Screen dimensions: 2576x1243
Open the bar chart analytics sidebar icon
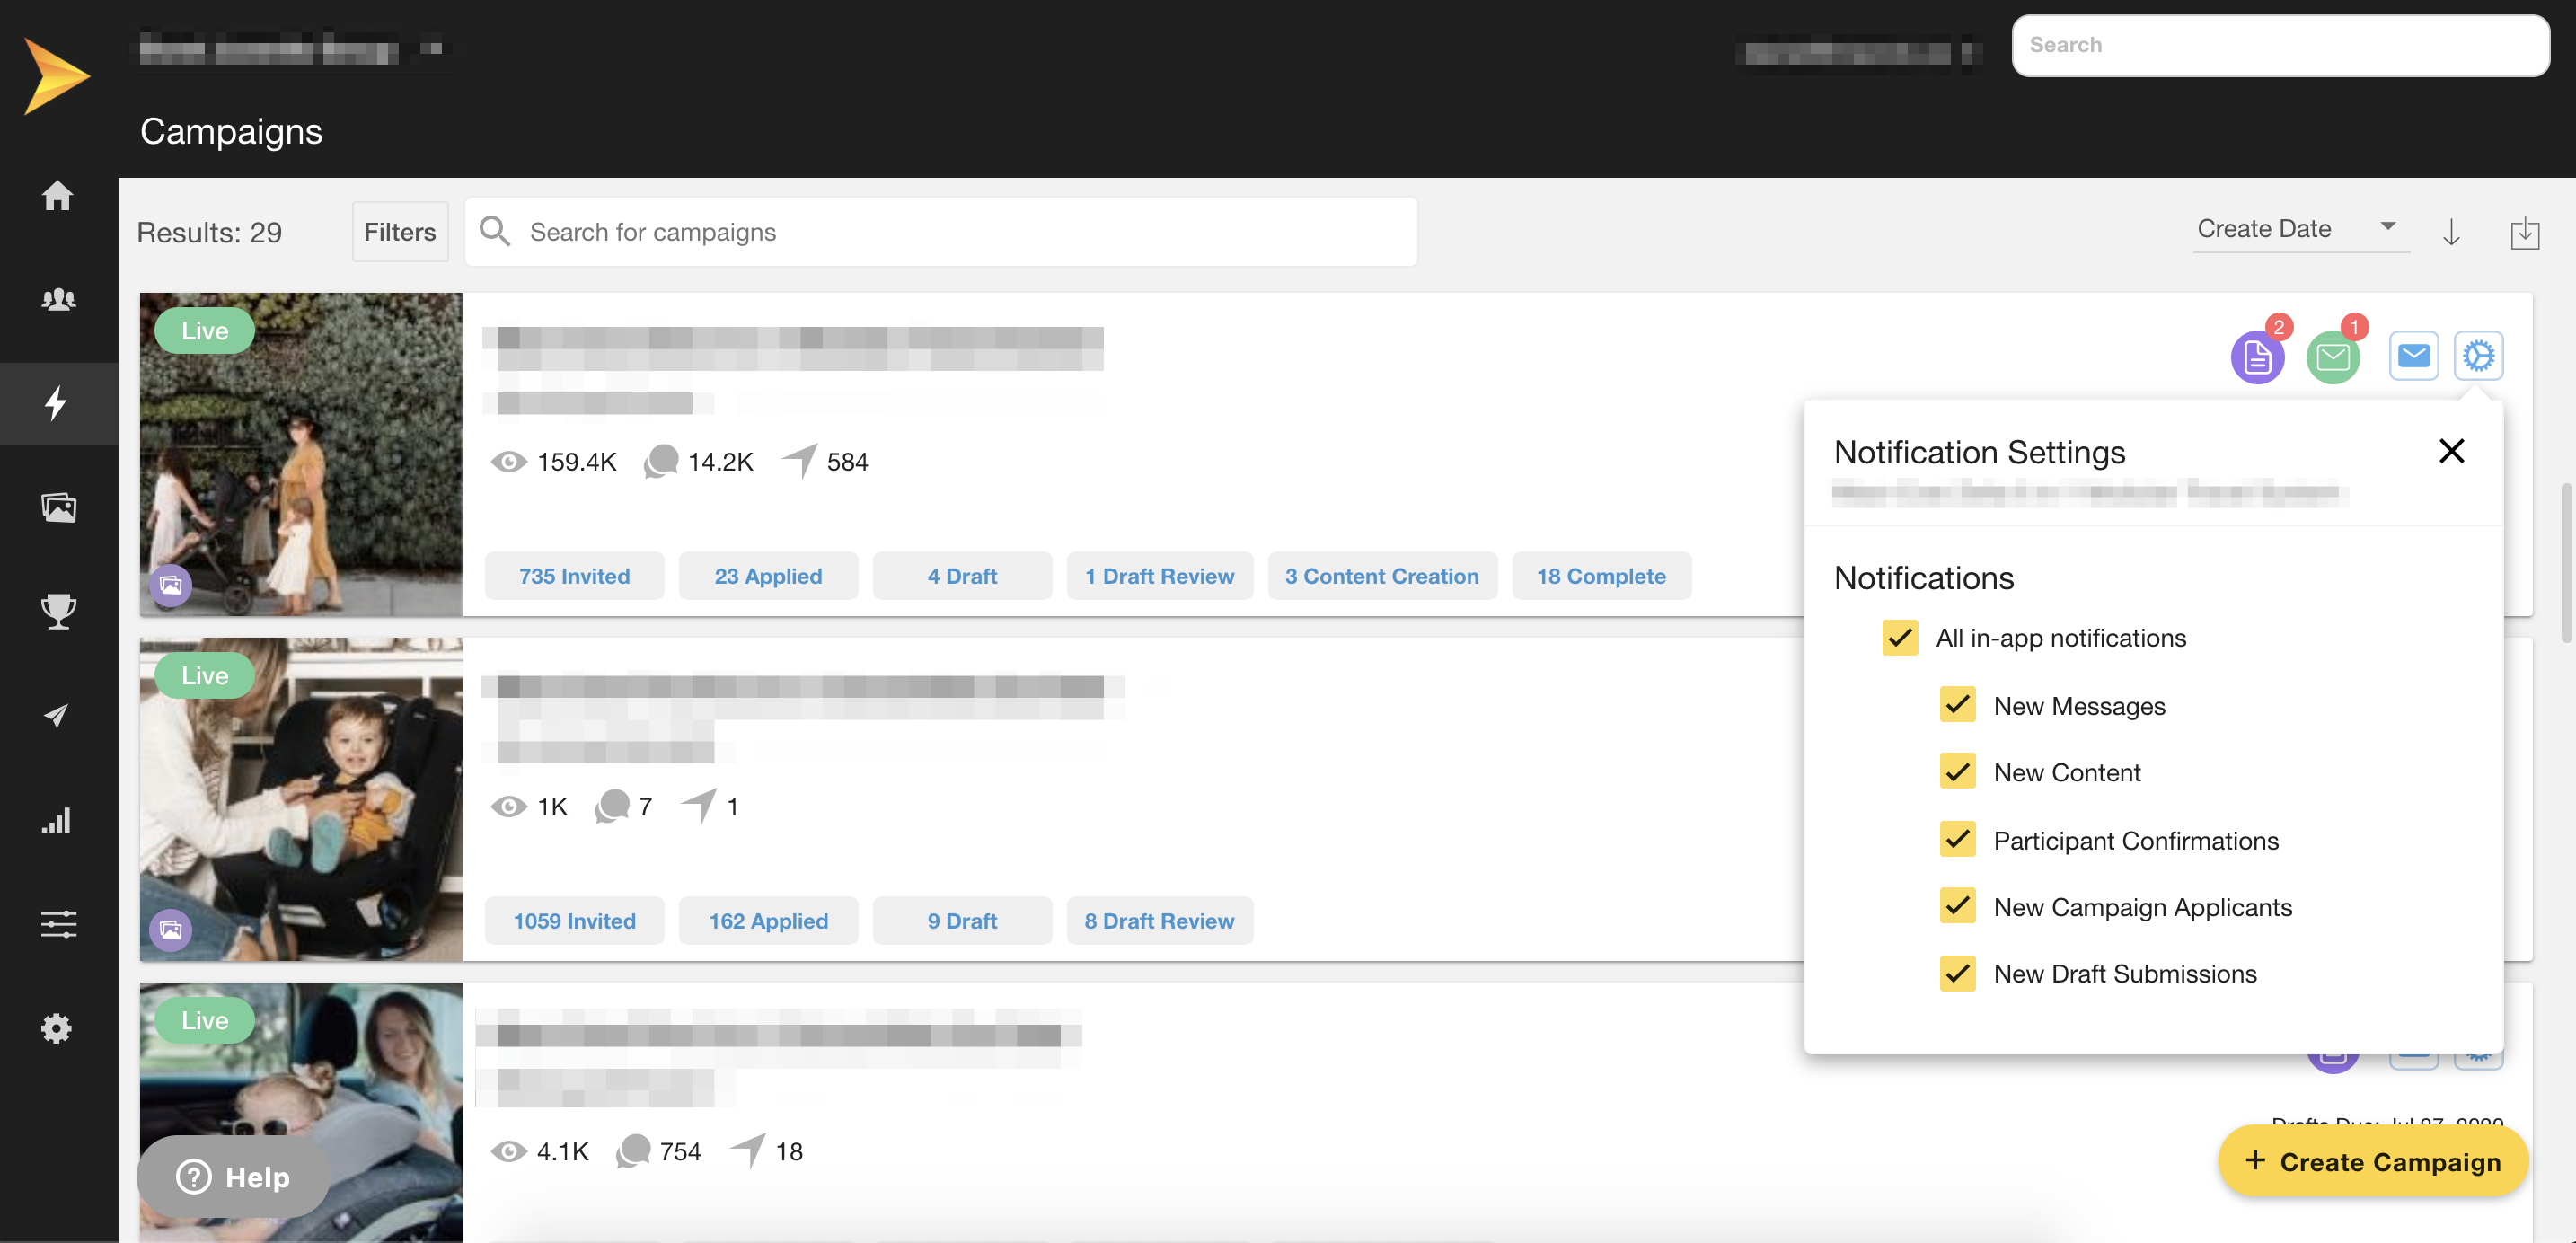coord(57,820)
